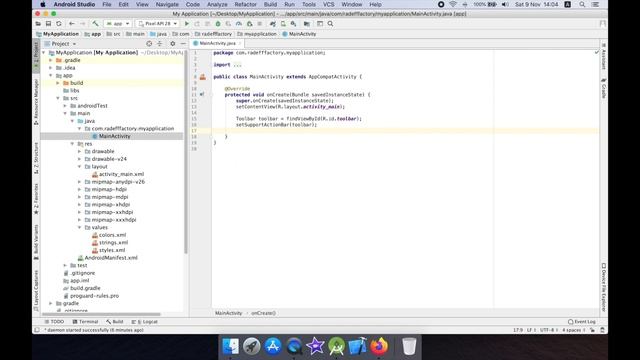The height and width of the screenshot is (360, 640).
Task: Click the Synchronize refresh toolbar icon
Action: [59, 24]
